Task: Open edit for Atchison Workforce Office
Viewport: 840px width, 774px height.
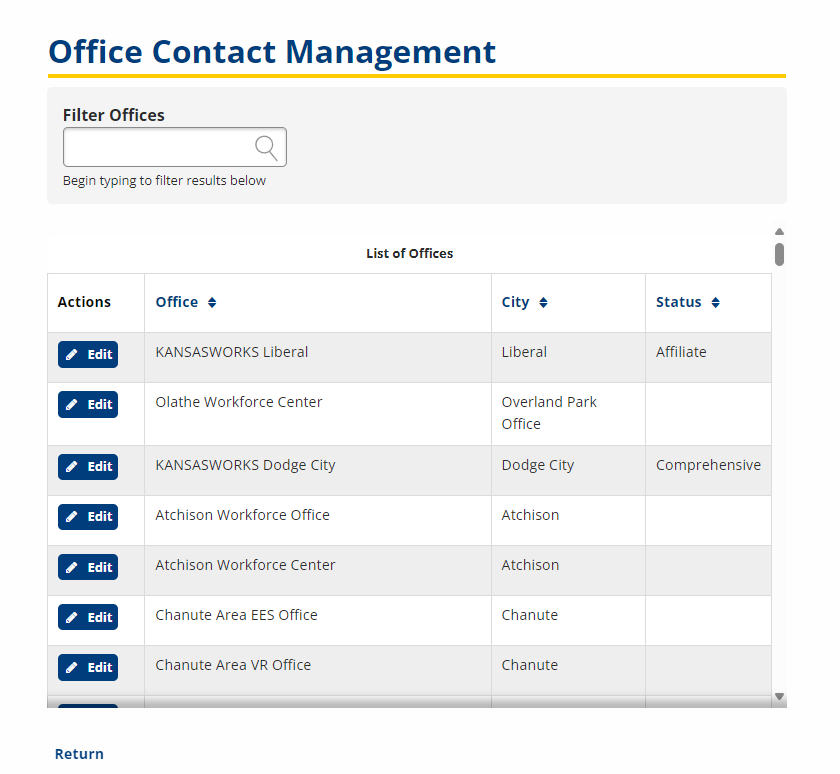Action: click(88, 517)
